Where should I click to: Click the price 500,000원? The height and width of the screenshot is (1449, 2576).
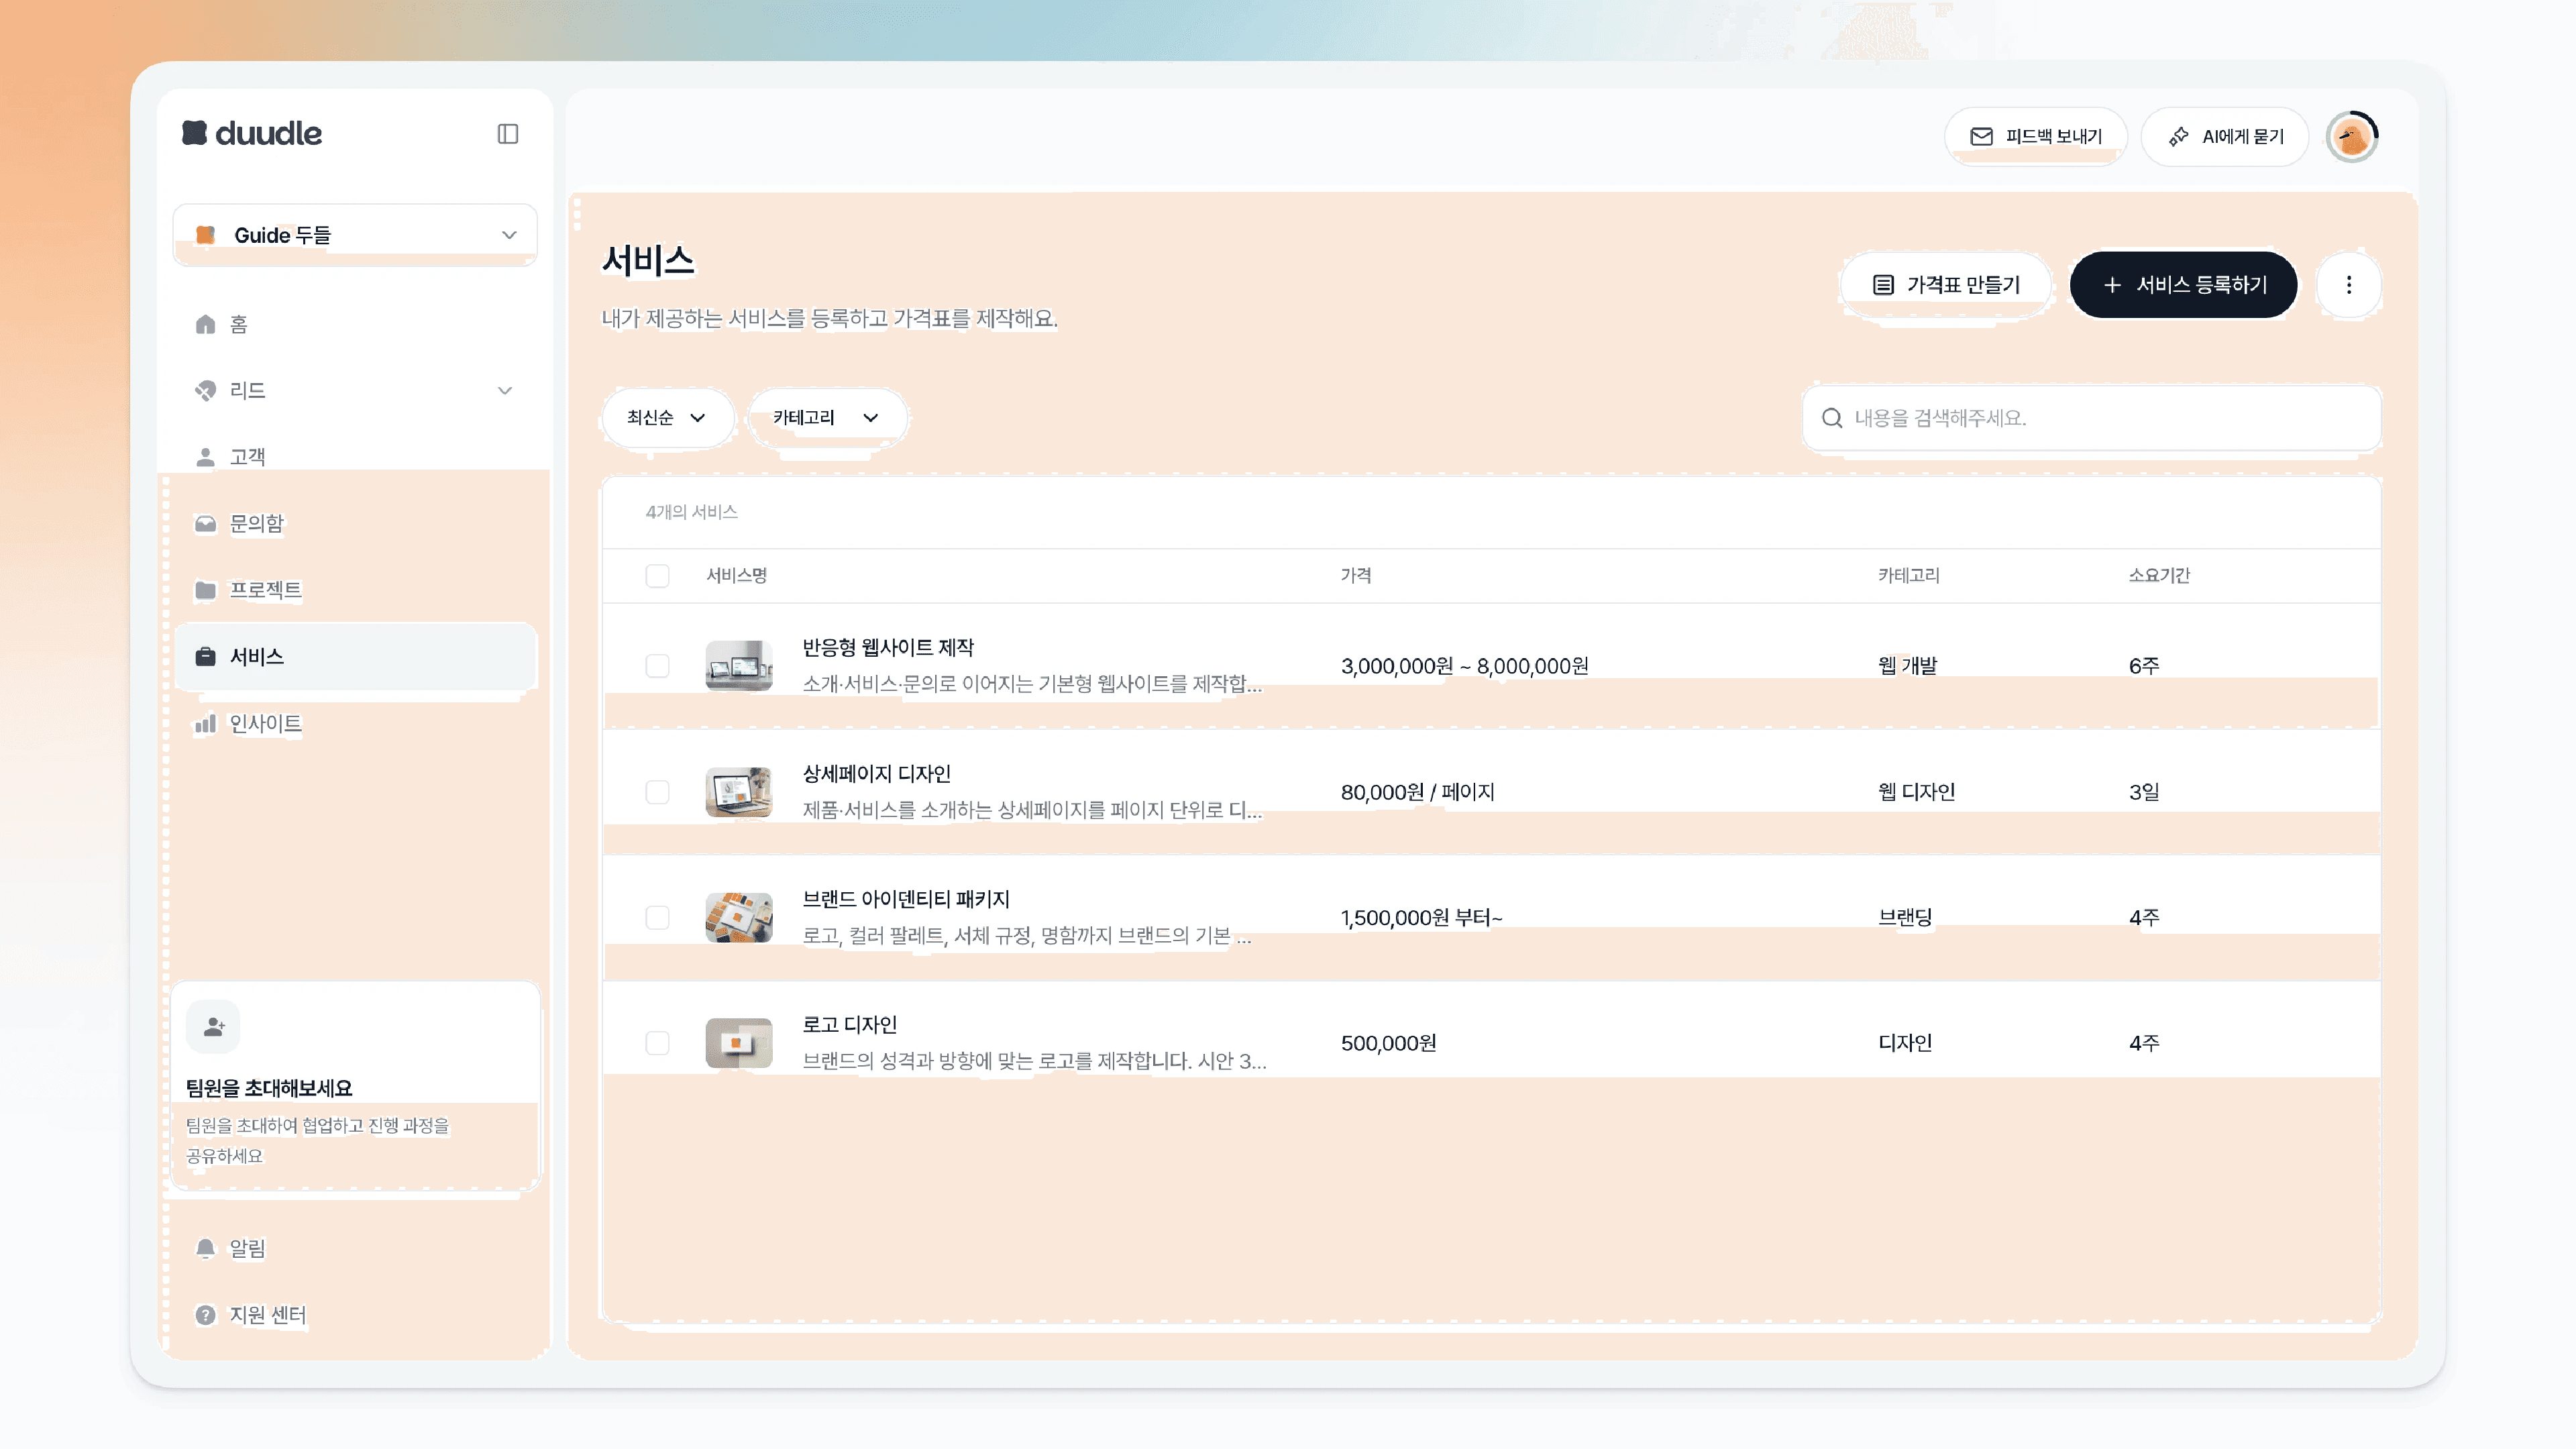pyautogui.click(x=1389, y=1043)
